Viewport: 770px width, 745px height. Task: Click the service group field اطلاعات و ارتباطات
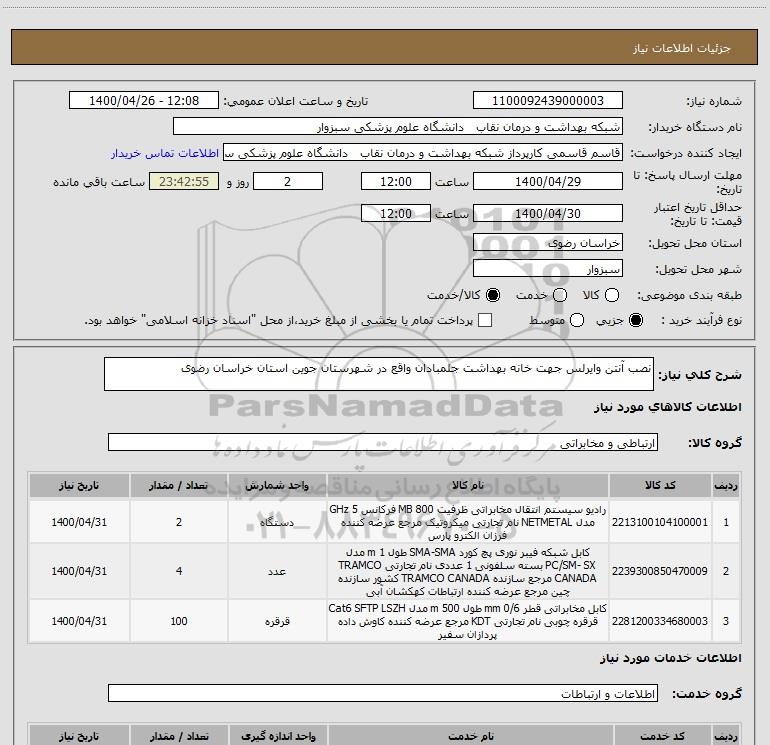(383, 693)
